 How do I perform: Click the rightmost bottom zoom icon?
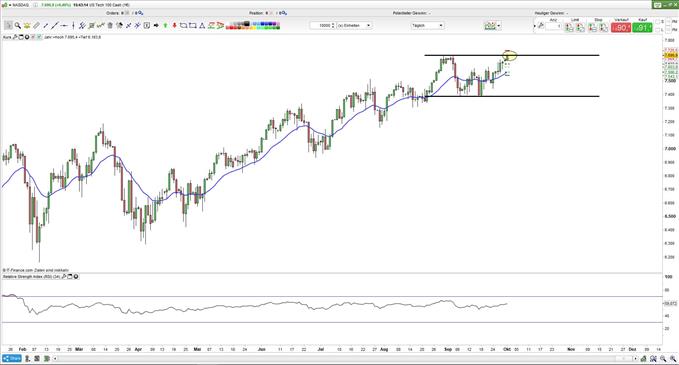click(674, 359)
